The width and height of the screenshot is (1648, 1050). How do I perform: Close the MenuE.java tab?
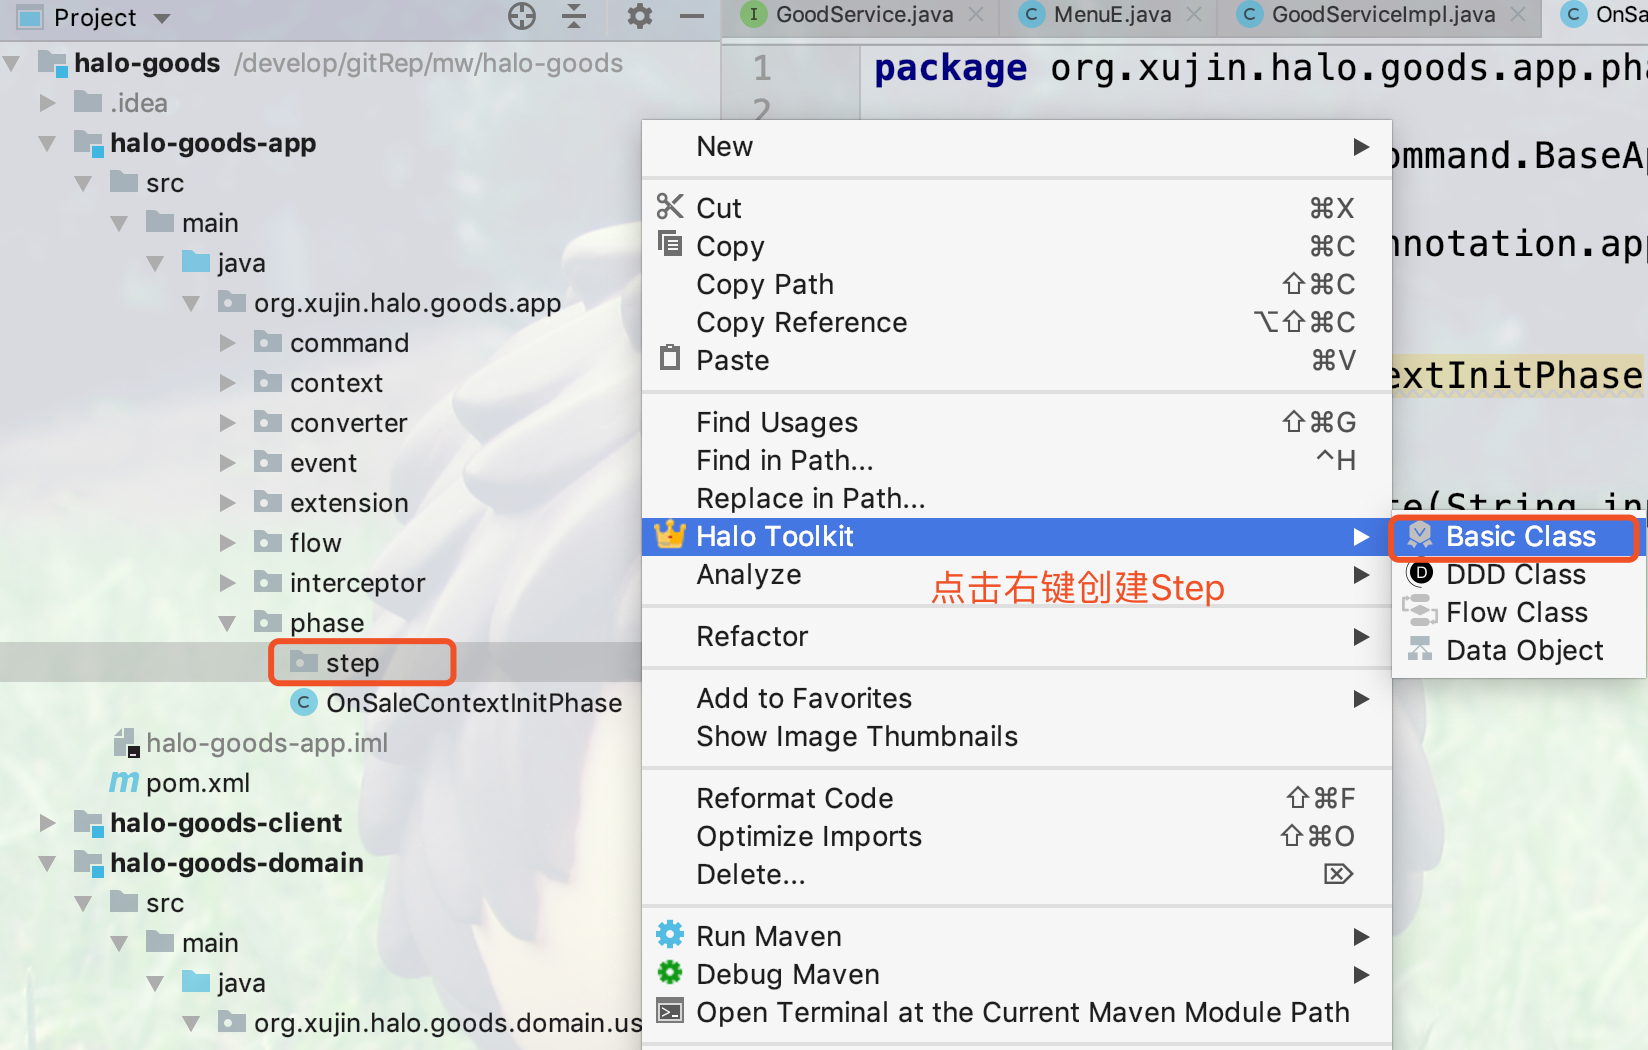(1194, 15)
